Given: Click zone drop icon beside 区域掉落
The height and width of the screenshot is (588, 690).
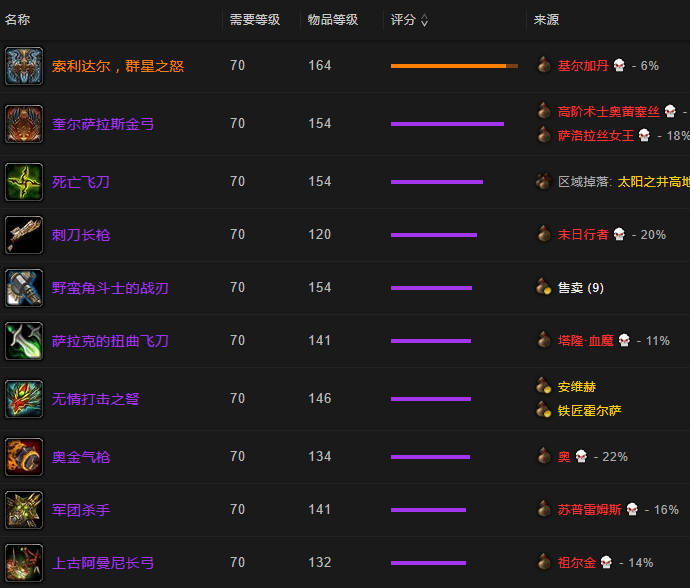Looking at the screenshot, I should [x=544, y=181].
